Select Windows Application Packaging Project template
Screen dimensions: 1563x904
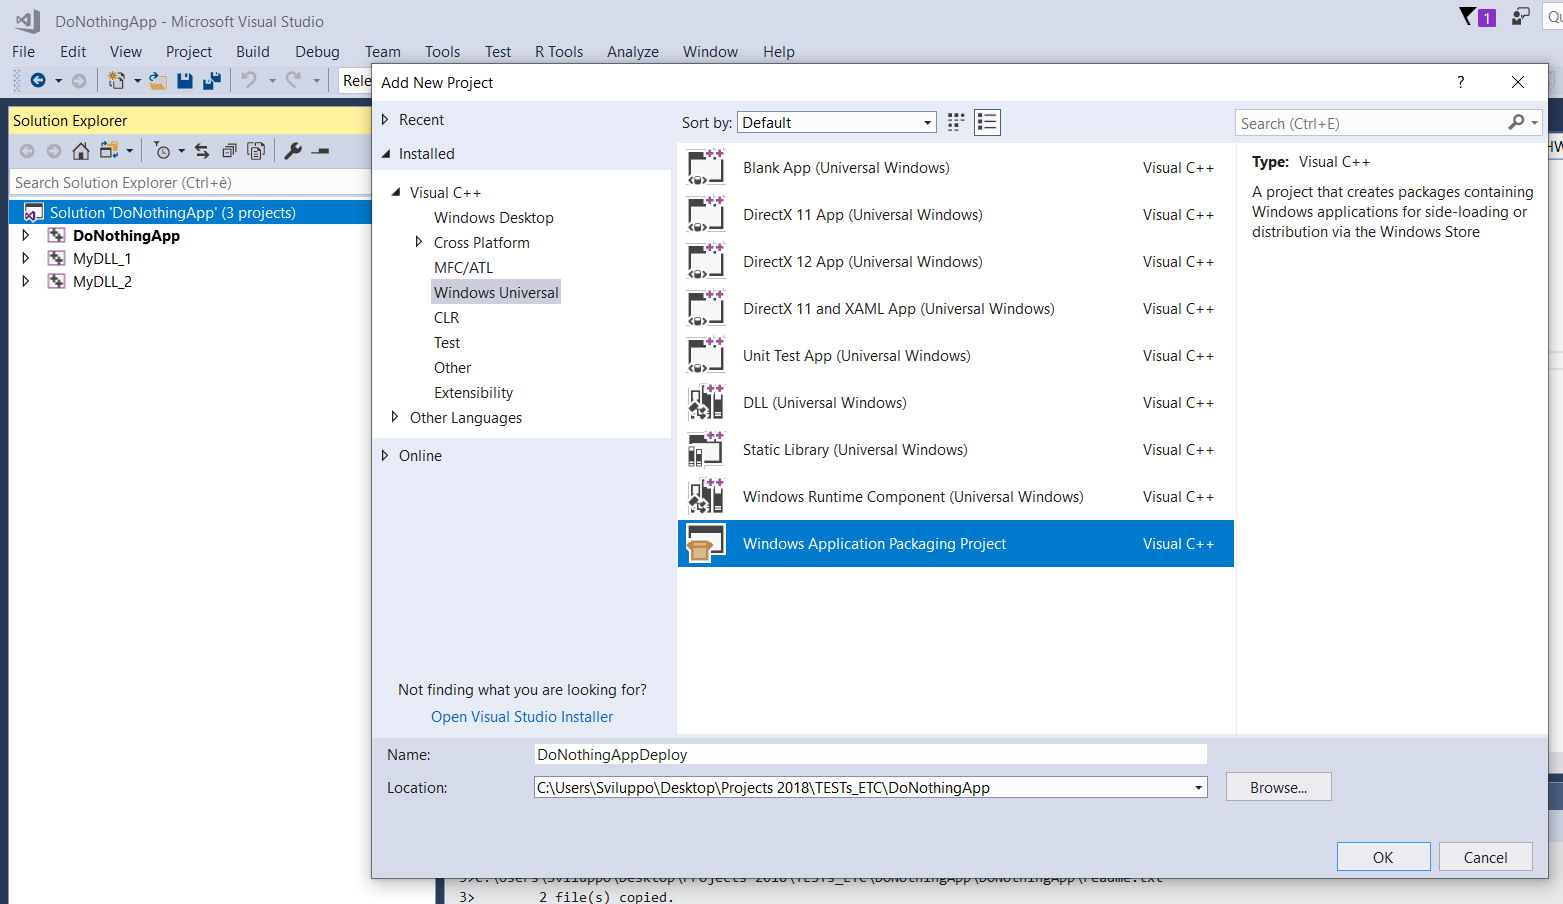[956, 543]
